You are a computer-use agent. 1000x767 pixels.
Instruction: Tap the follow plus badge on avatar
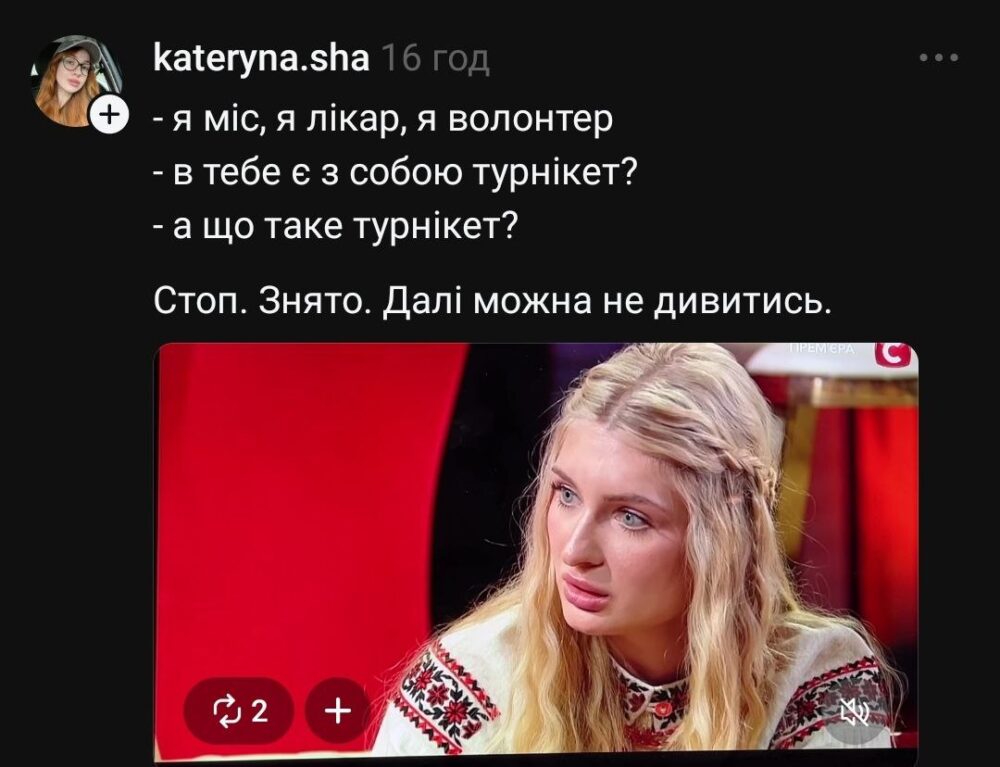tap(110, 115)
